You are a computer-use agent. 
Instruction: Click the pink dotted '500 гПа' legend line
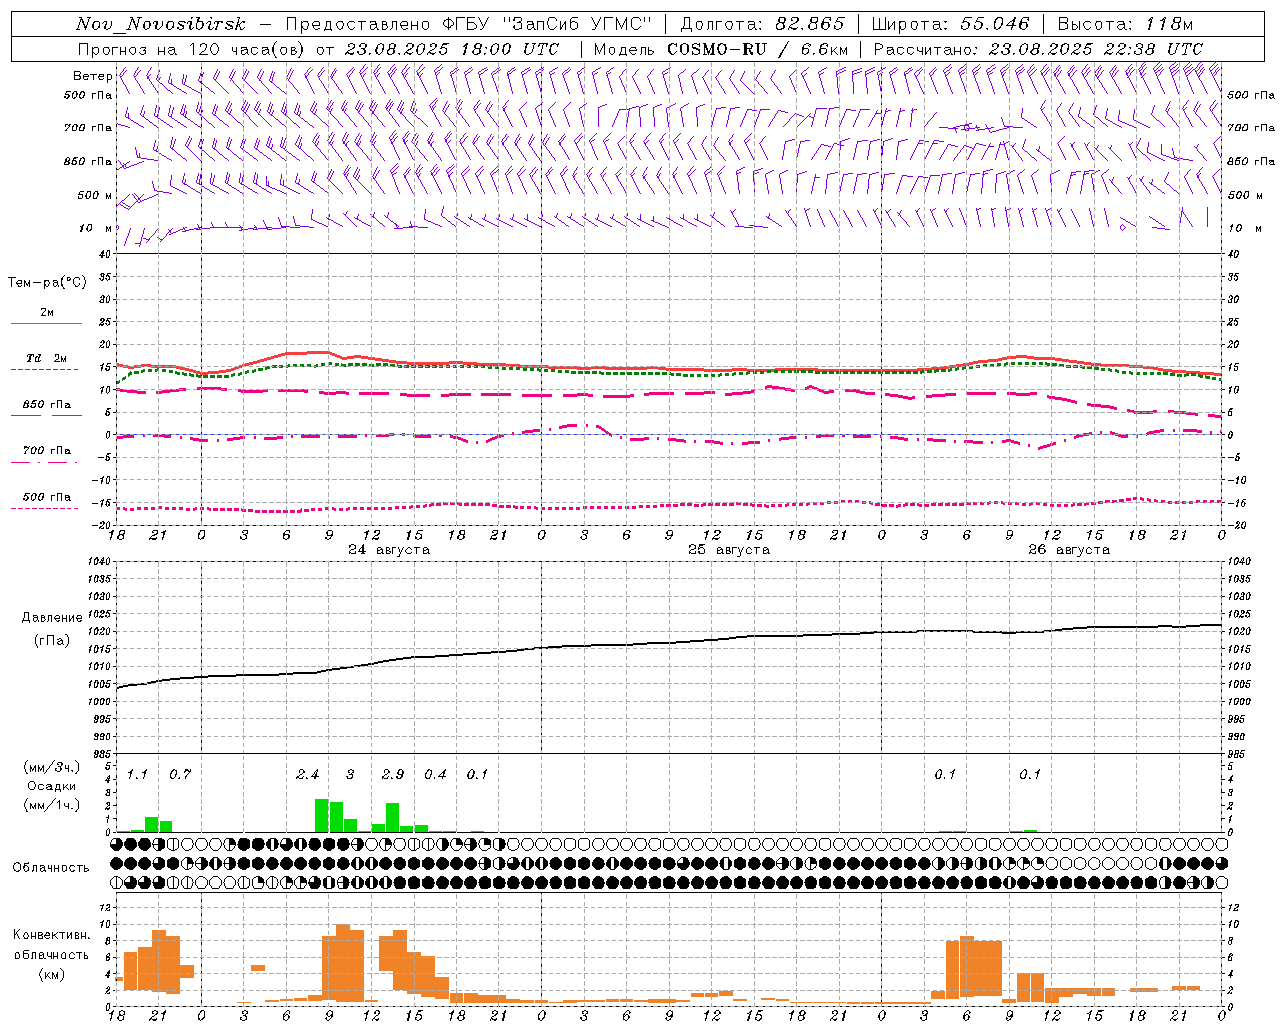point(46,508)
